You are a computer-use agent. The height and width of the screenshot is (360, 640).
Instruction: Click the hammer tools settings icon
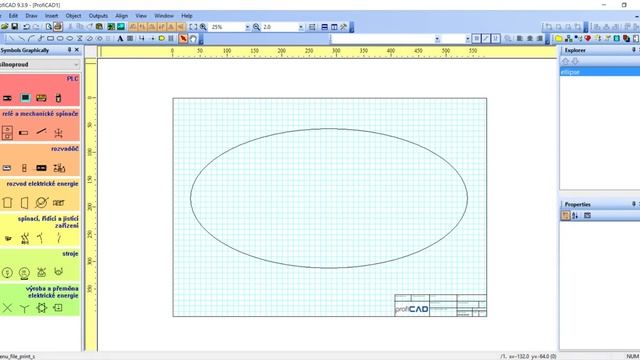[343, 27]
